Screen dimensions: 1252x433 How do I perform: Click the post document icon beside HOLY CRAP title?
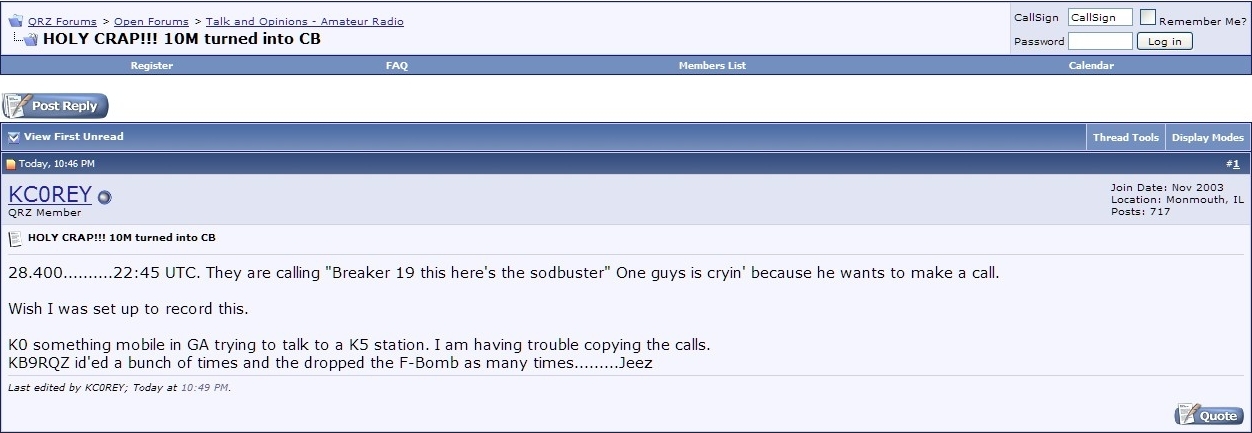click(15, 238)
